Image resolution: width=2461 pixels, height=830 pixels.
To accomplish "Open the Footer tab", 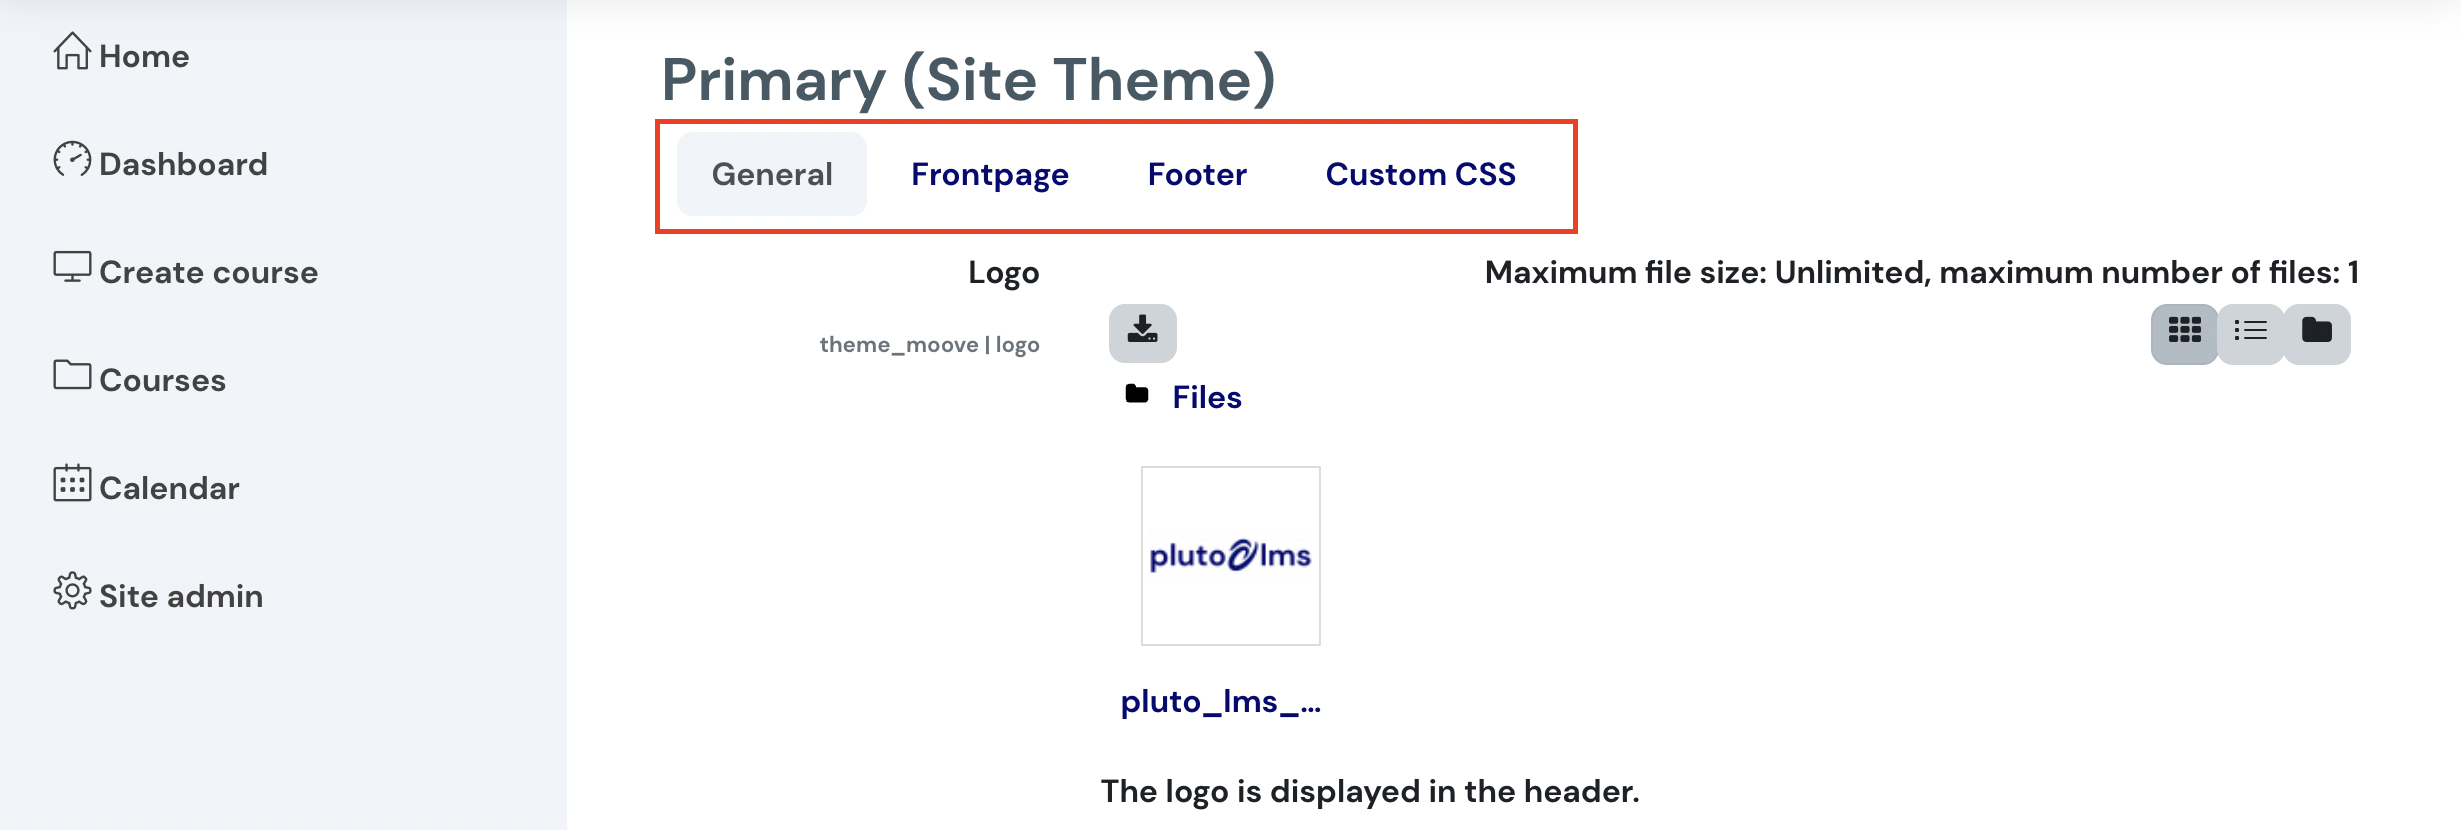I will [1197, 174].
